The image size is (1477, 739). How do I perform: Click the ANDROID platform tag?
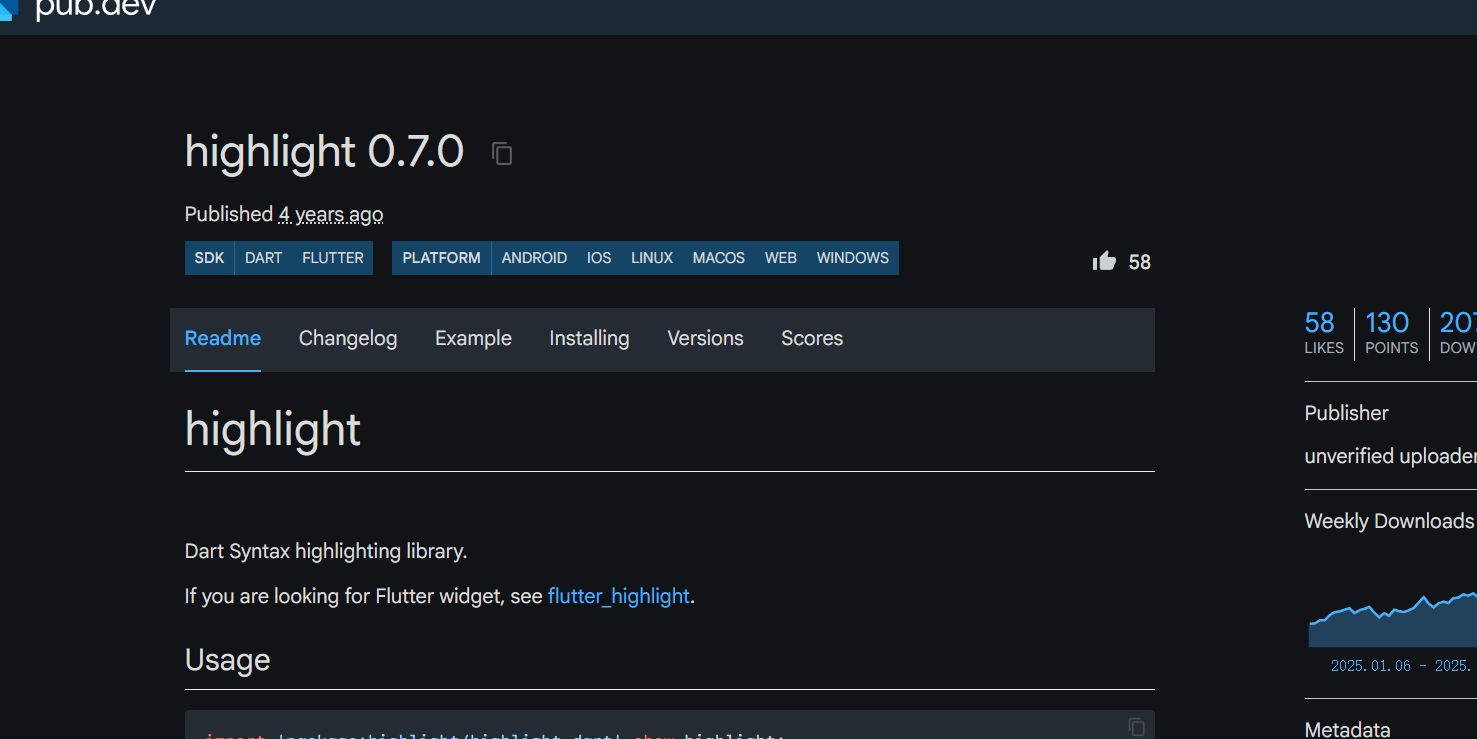534,258
